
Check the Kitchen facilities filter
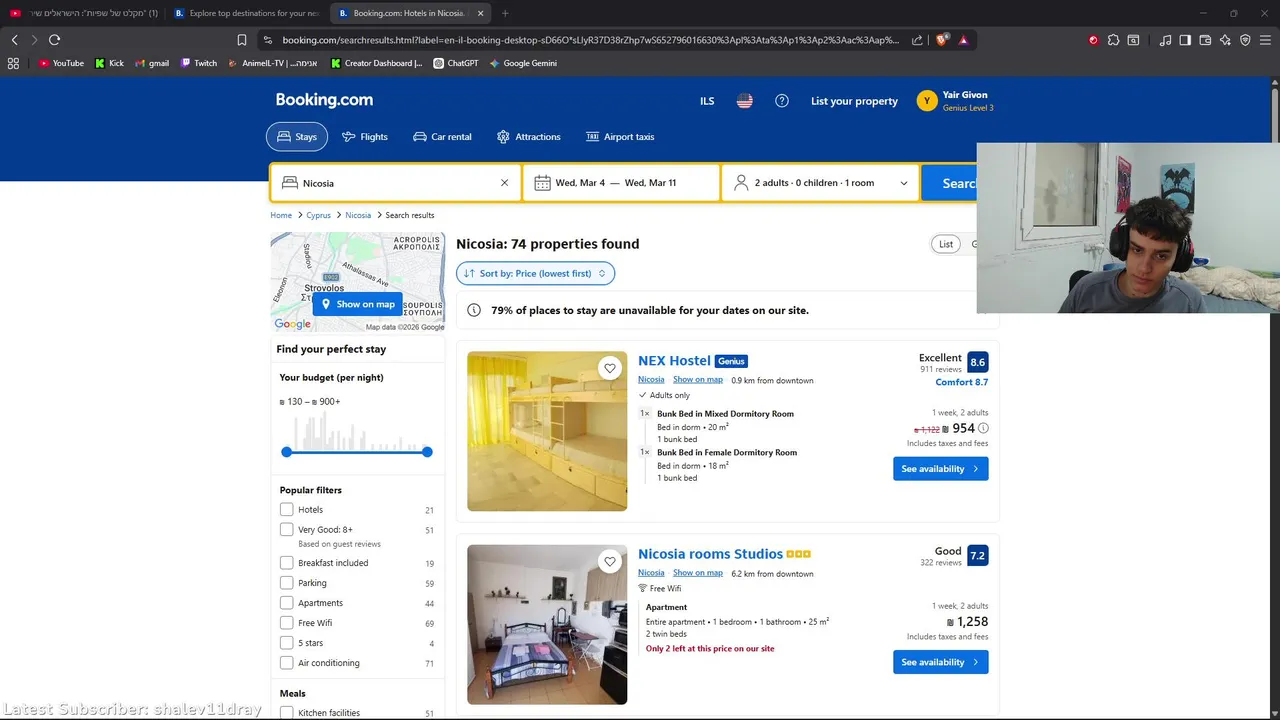coord(286,713)
